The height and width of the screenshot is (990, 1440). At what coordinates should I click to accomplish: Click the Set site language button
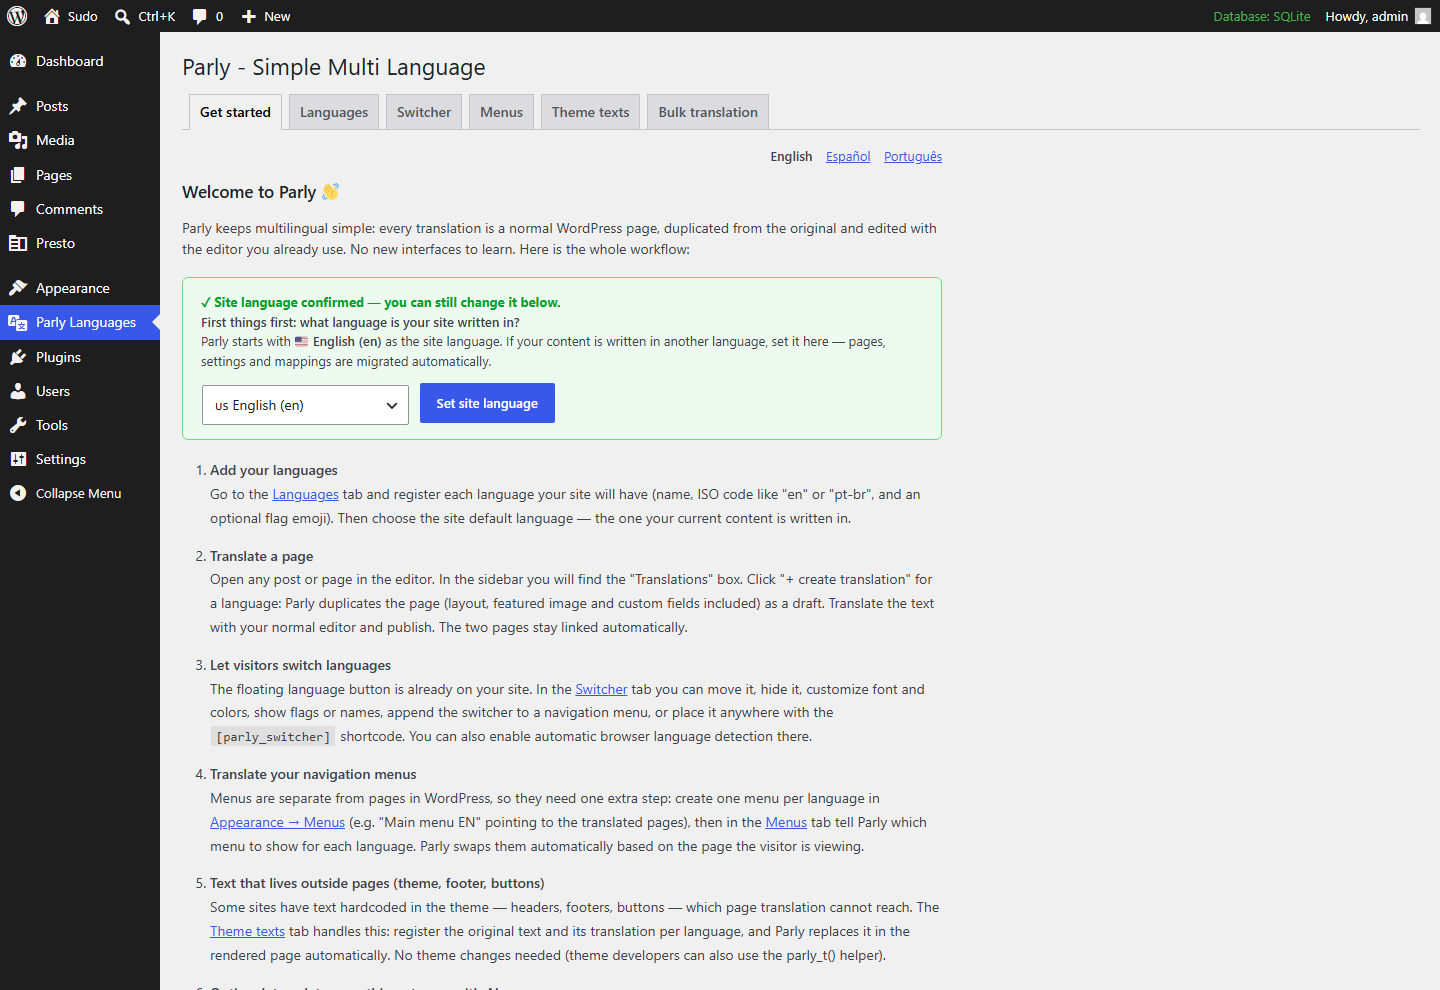click(x=487, y=403)
